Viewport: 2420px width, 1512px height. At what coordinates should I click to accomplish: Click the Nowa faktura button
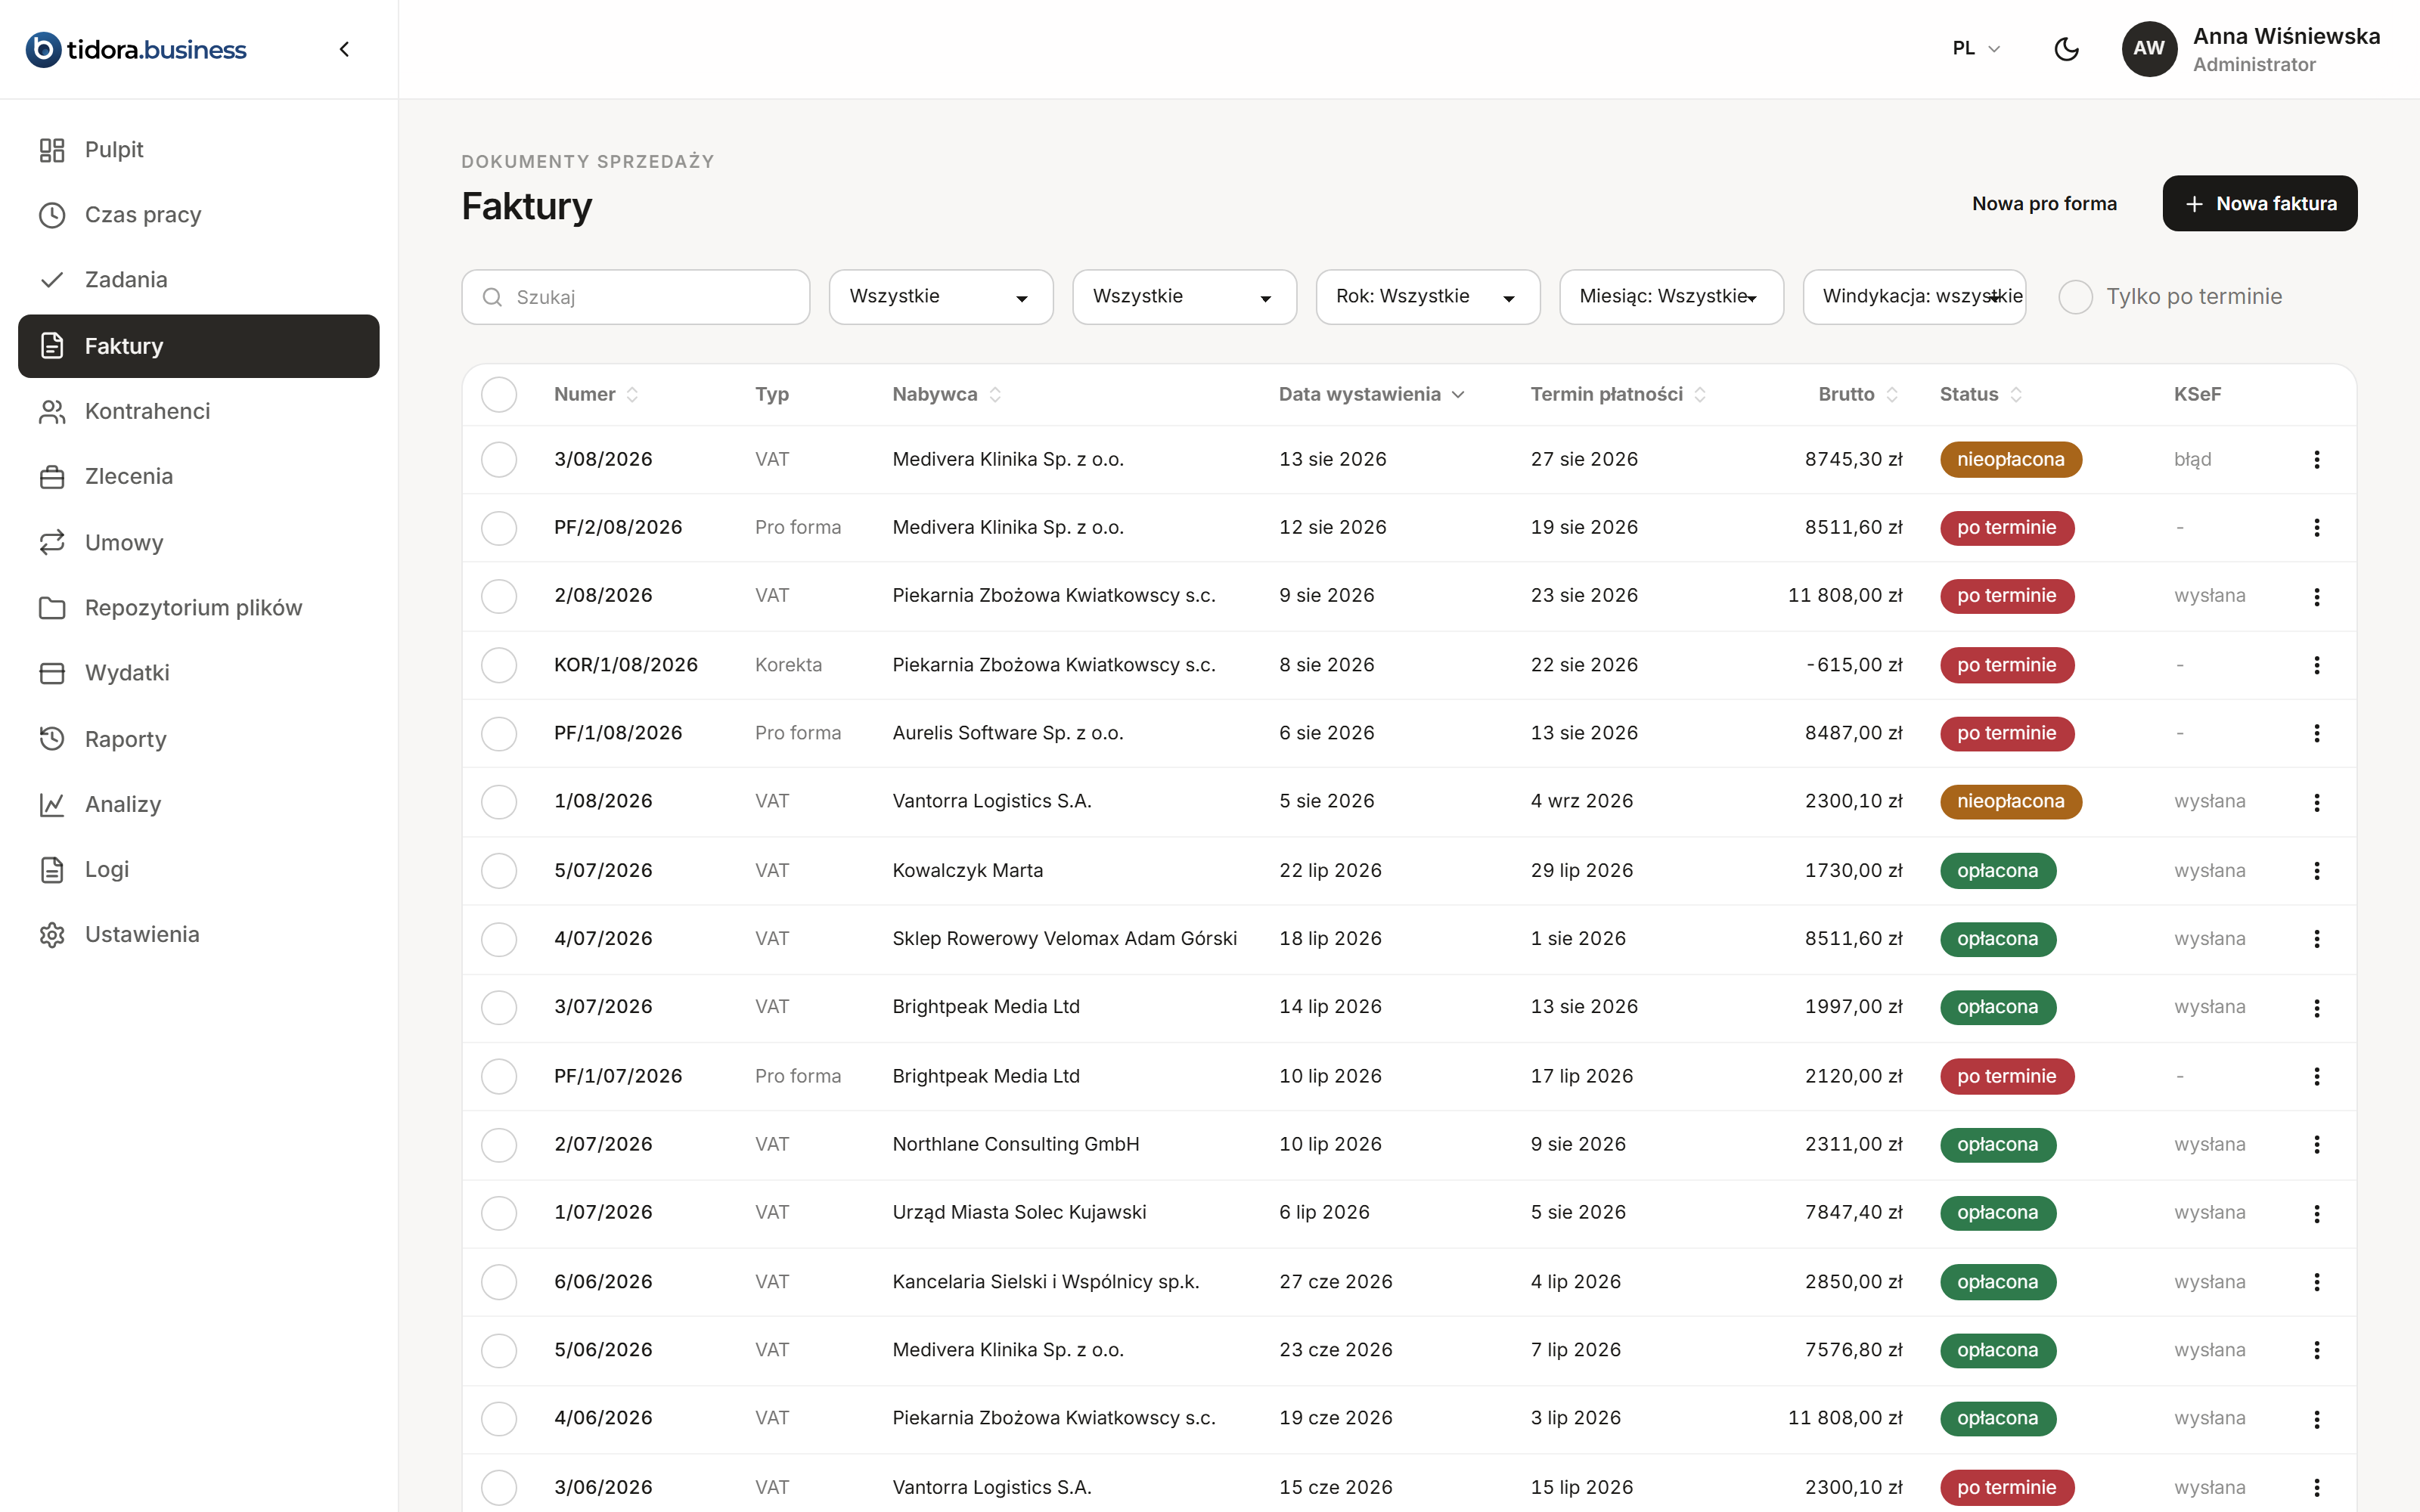[2259, 204]
